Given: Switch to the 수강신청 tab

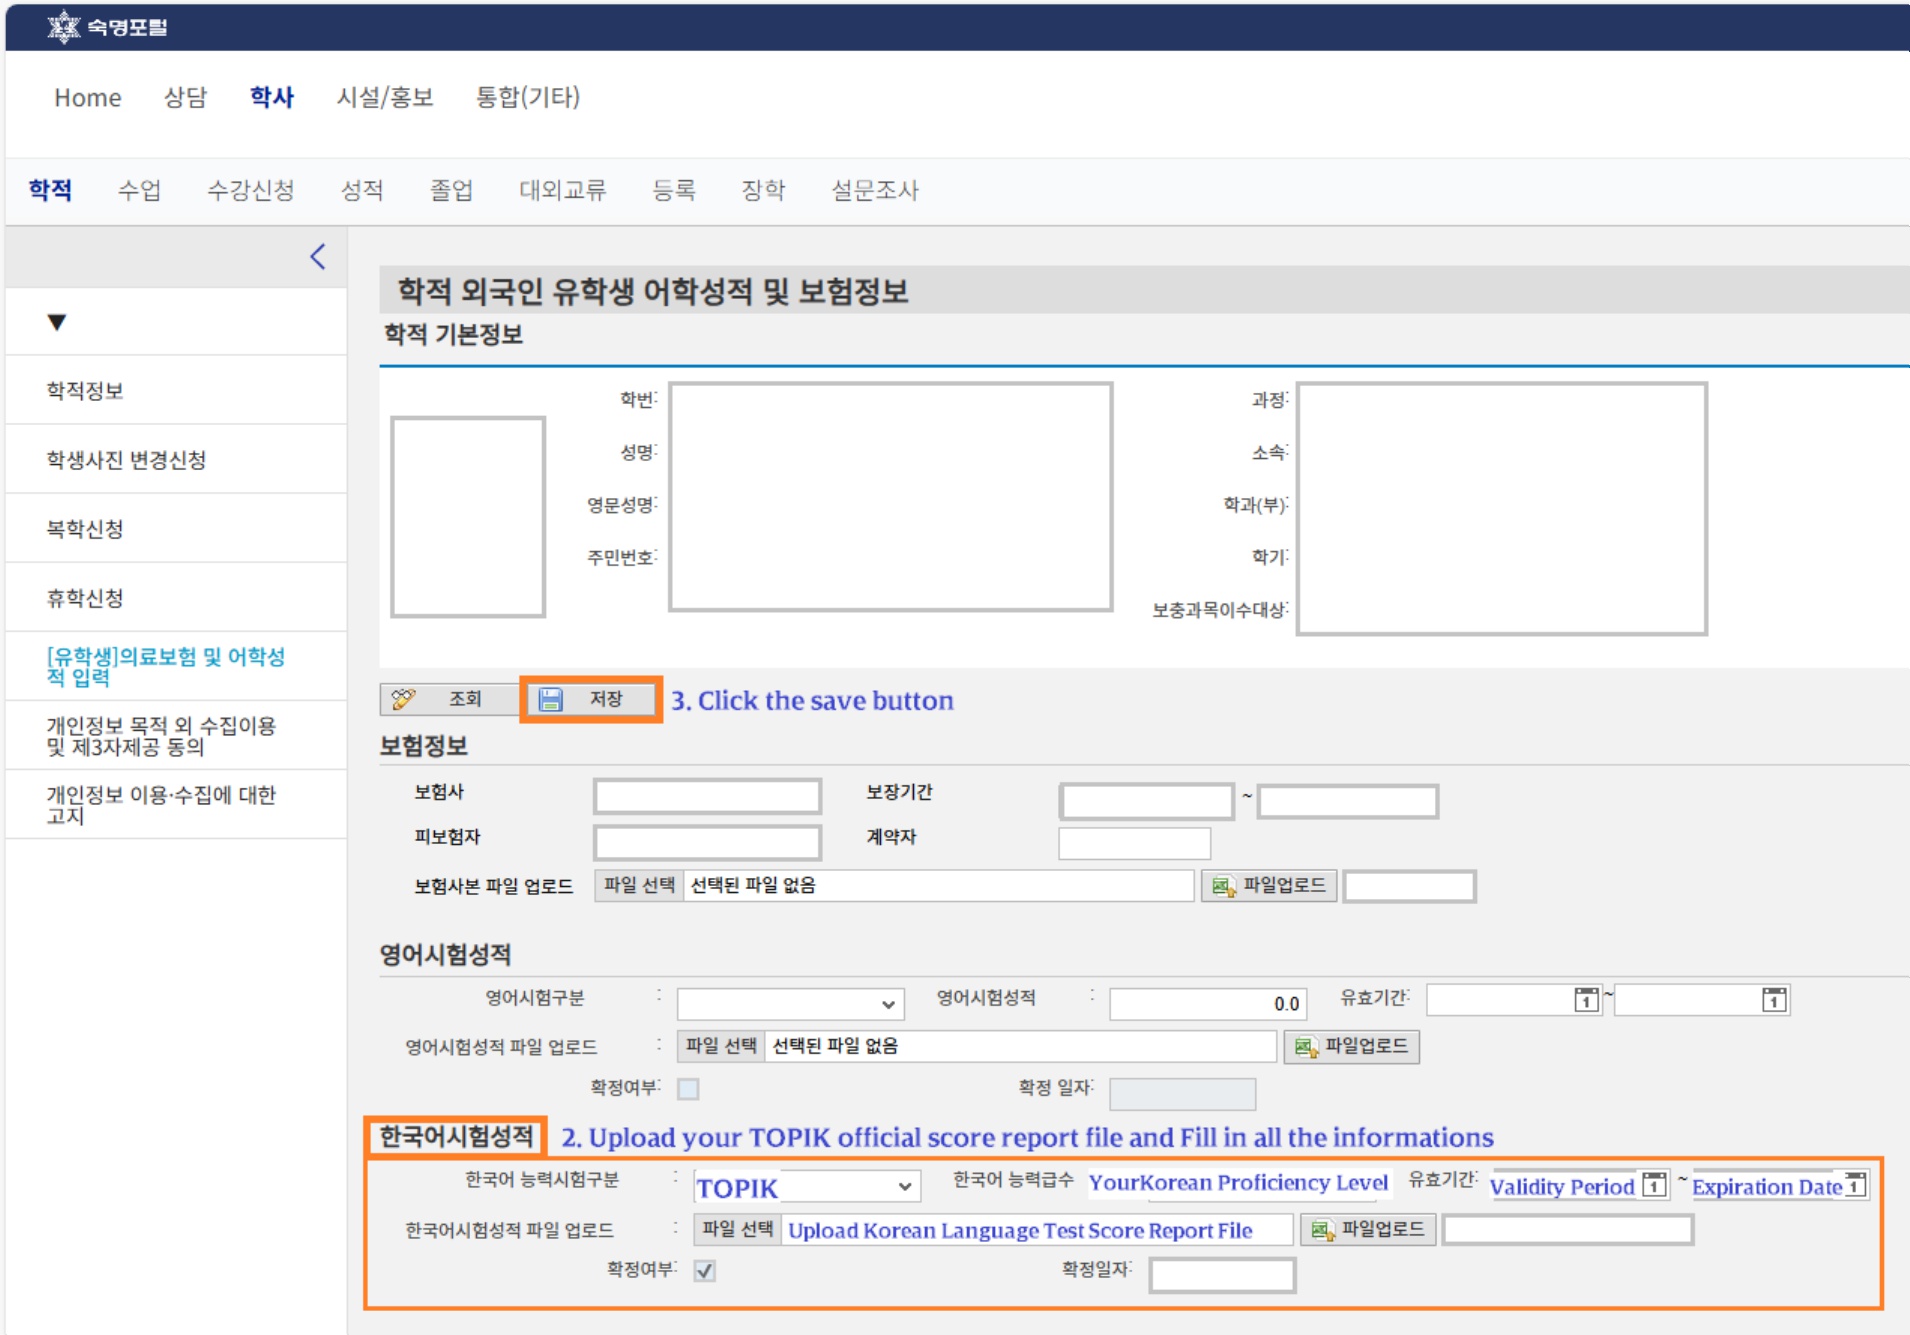Looking at the screenshot, I should [250, 190].
